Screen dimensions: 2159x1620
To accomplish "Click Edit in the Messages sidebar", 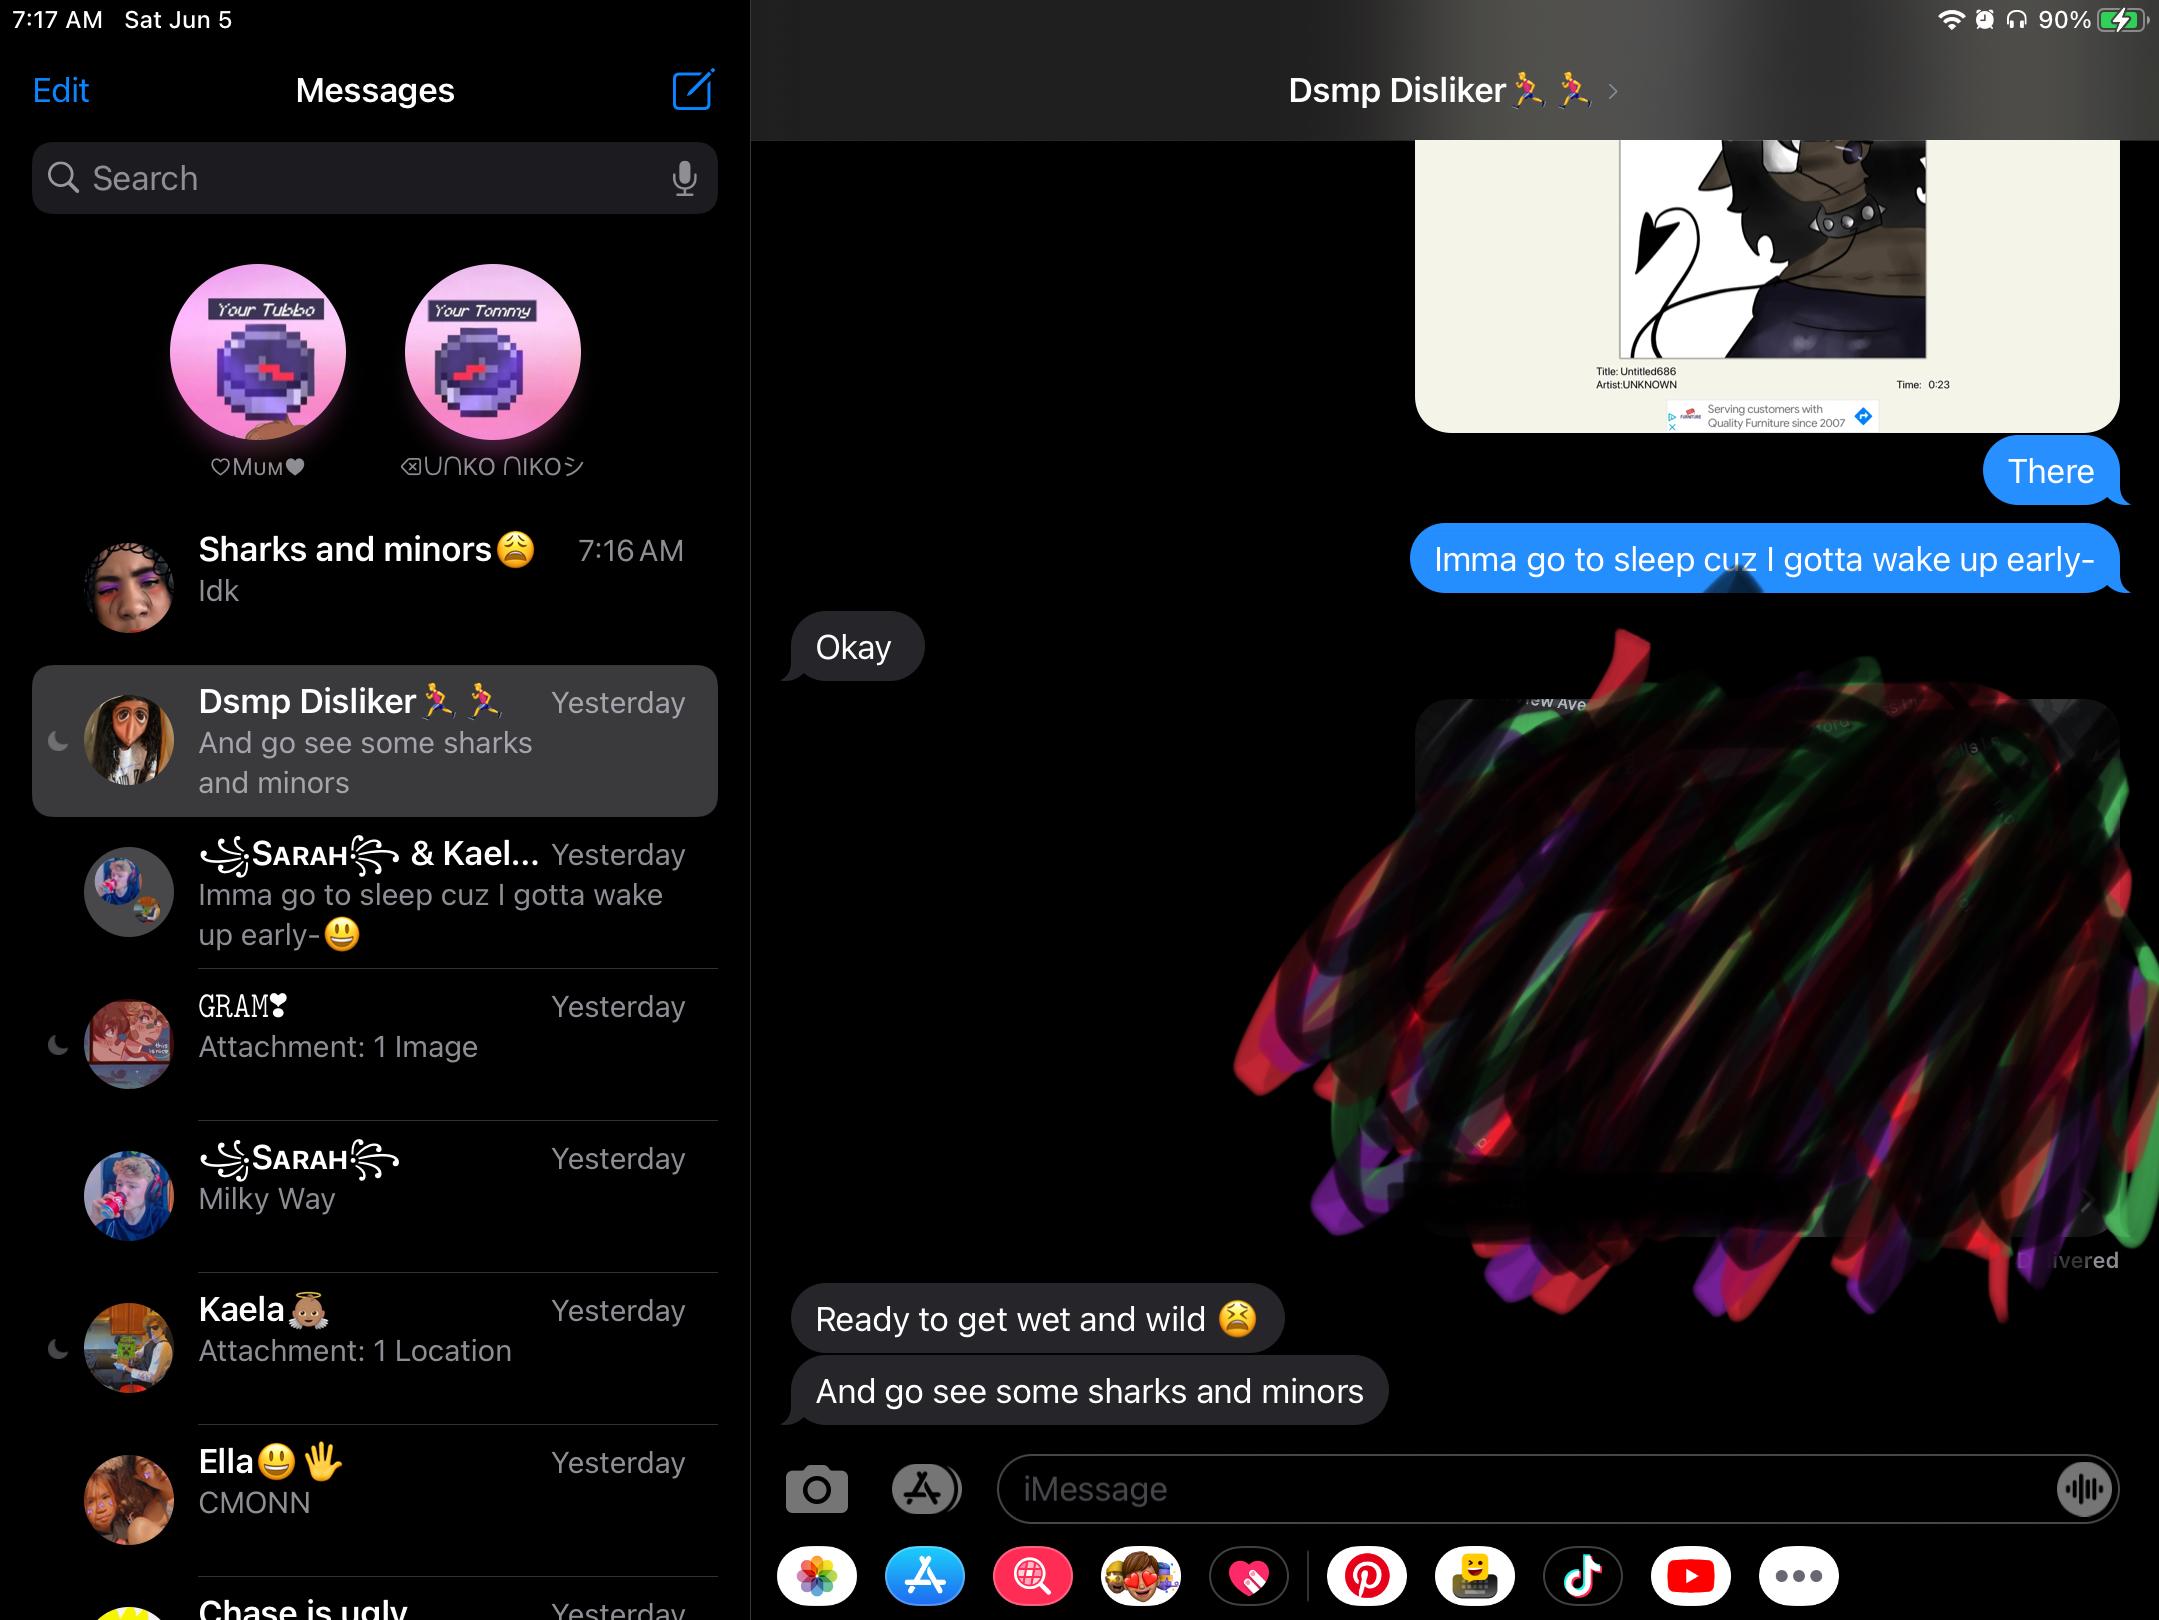I will (x=61, y=90).
